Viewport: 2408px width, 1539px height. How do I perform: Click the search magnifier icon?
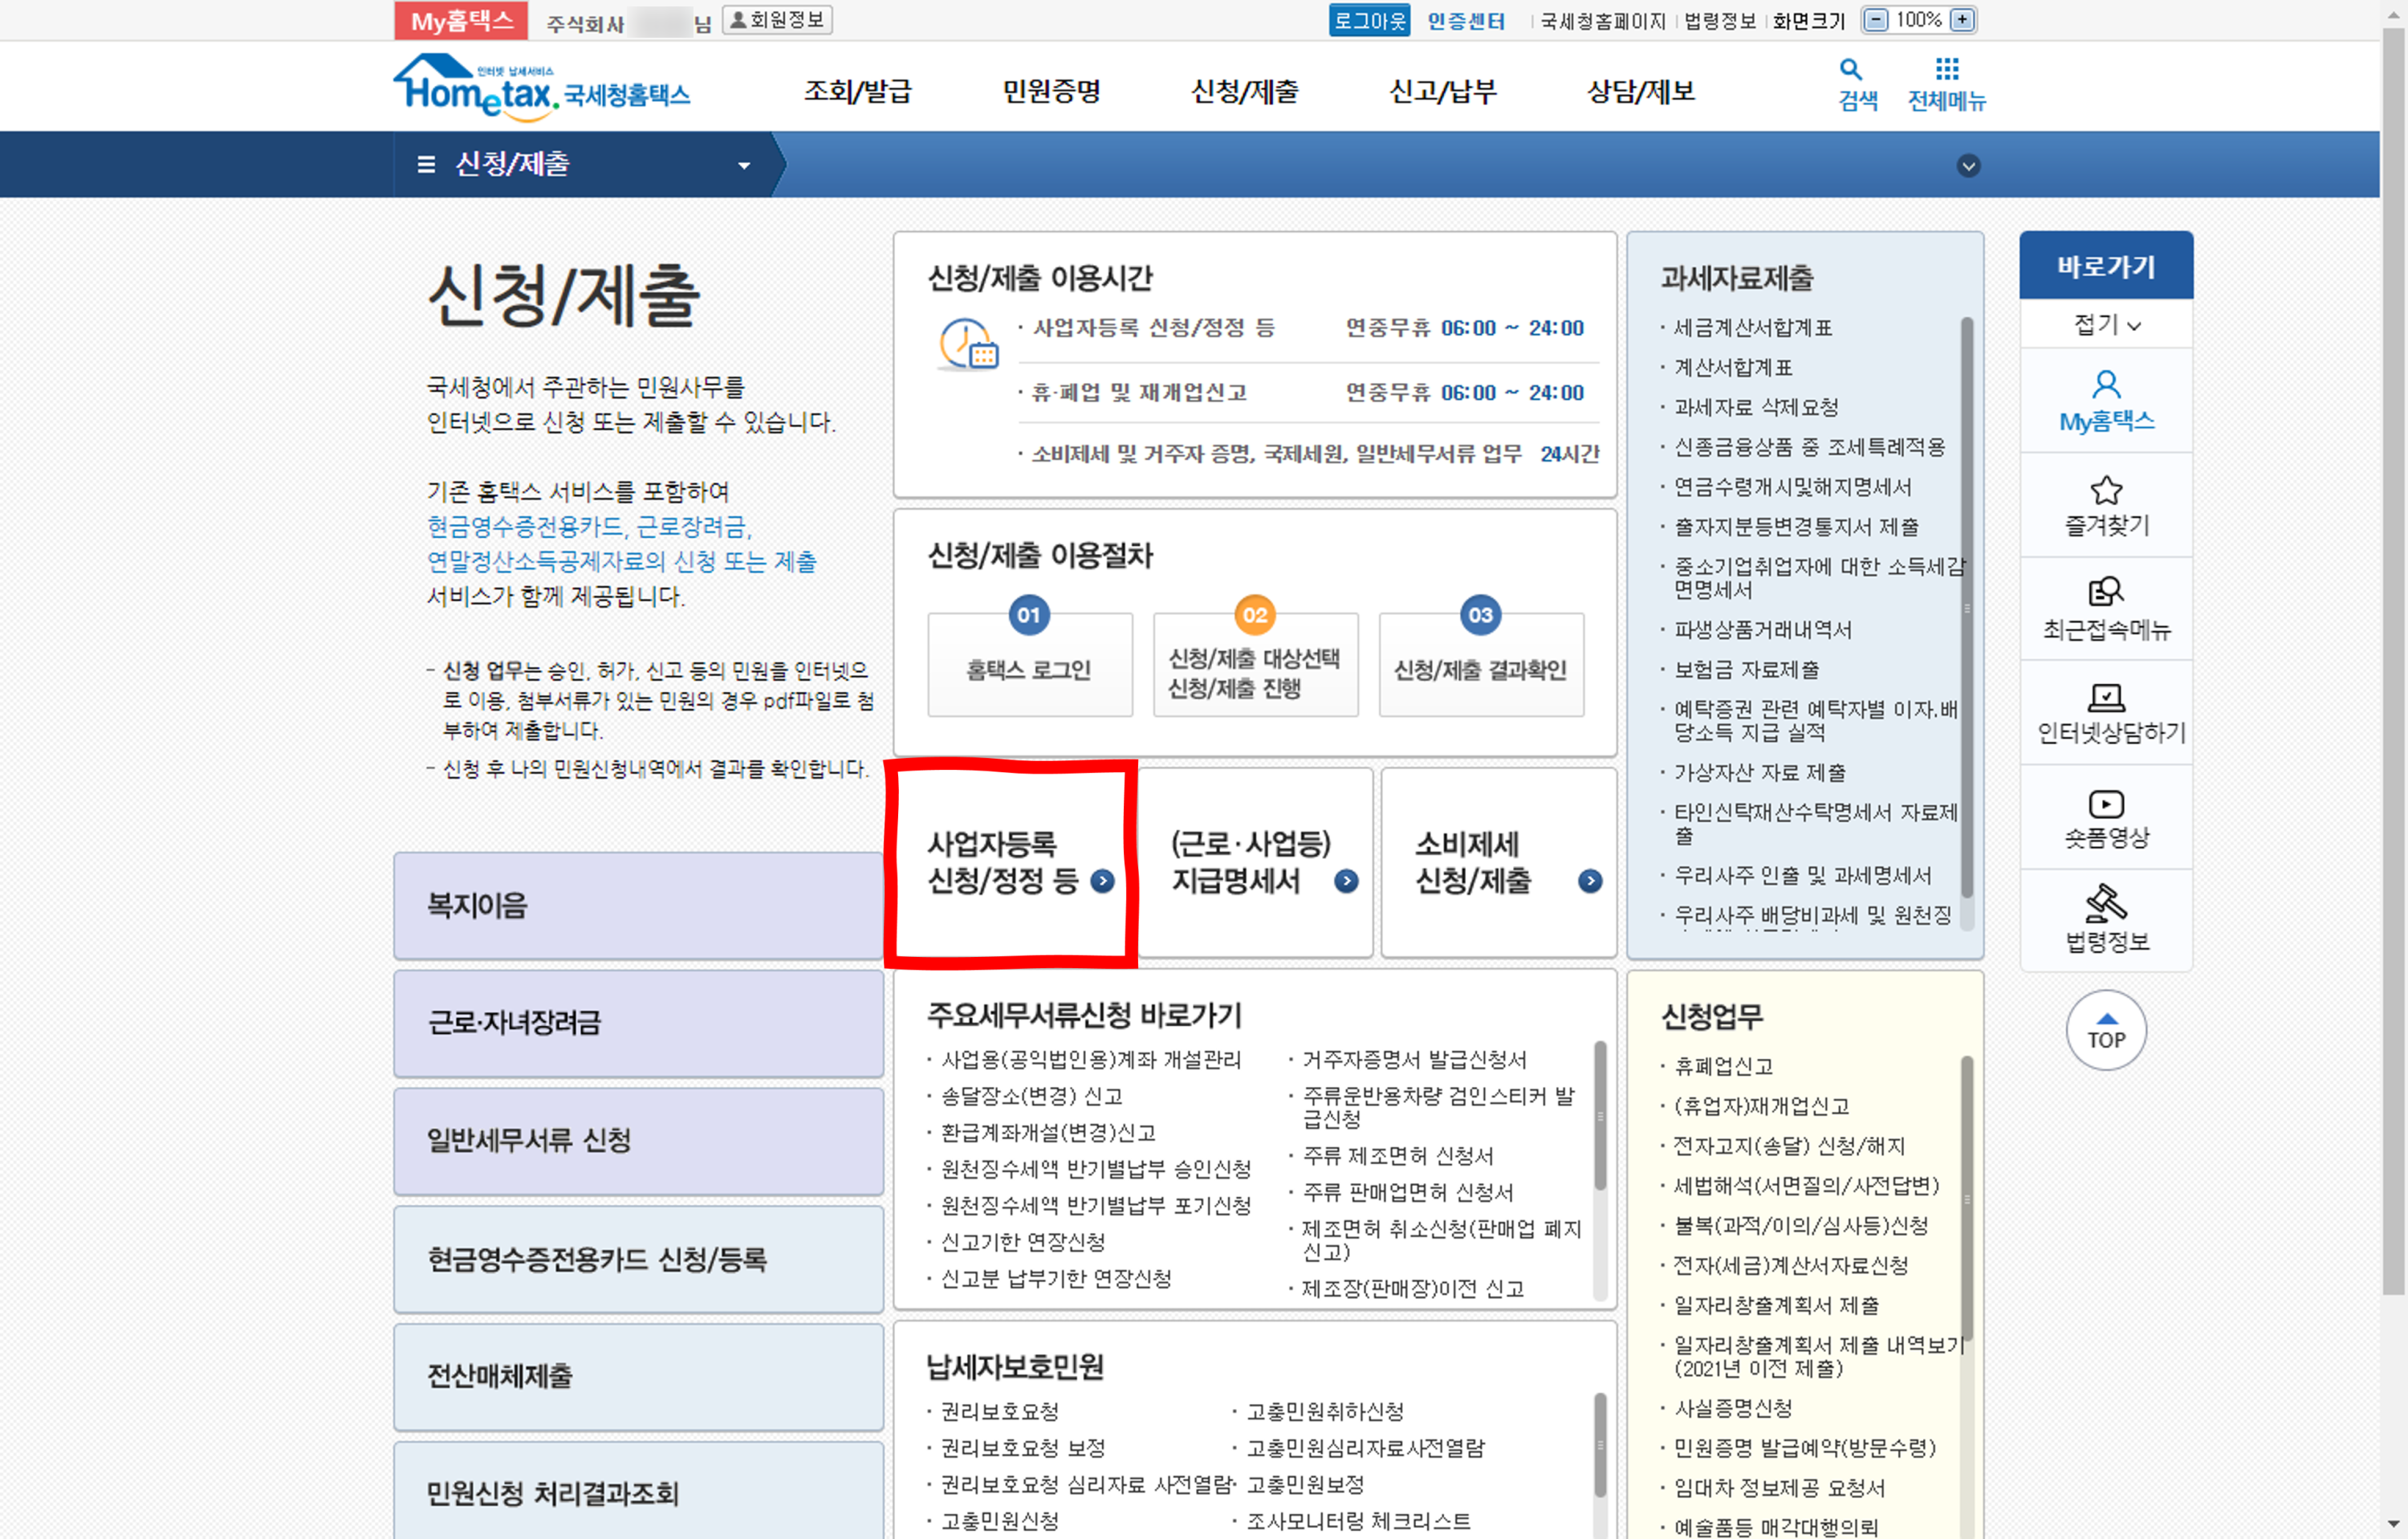(1850, 70)
